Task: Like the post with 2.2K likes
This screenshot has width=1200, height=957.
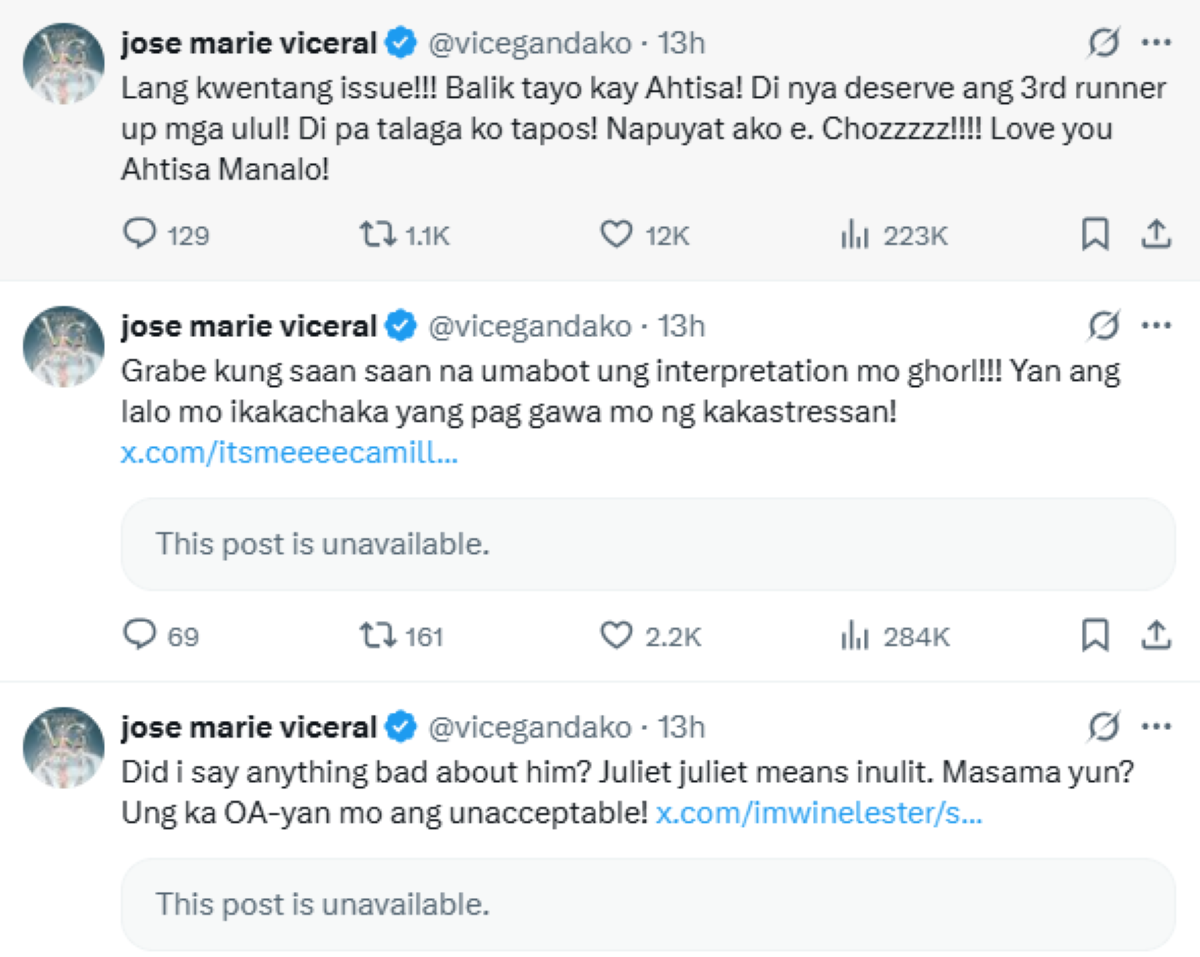Action: (x=616, y=635)
